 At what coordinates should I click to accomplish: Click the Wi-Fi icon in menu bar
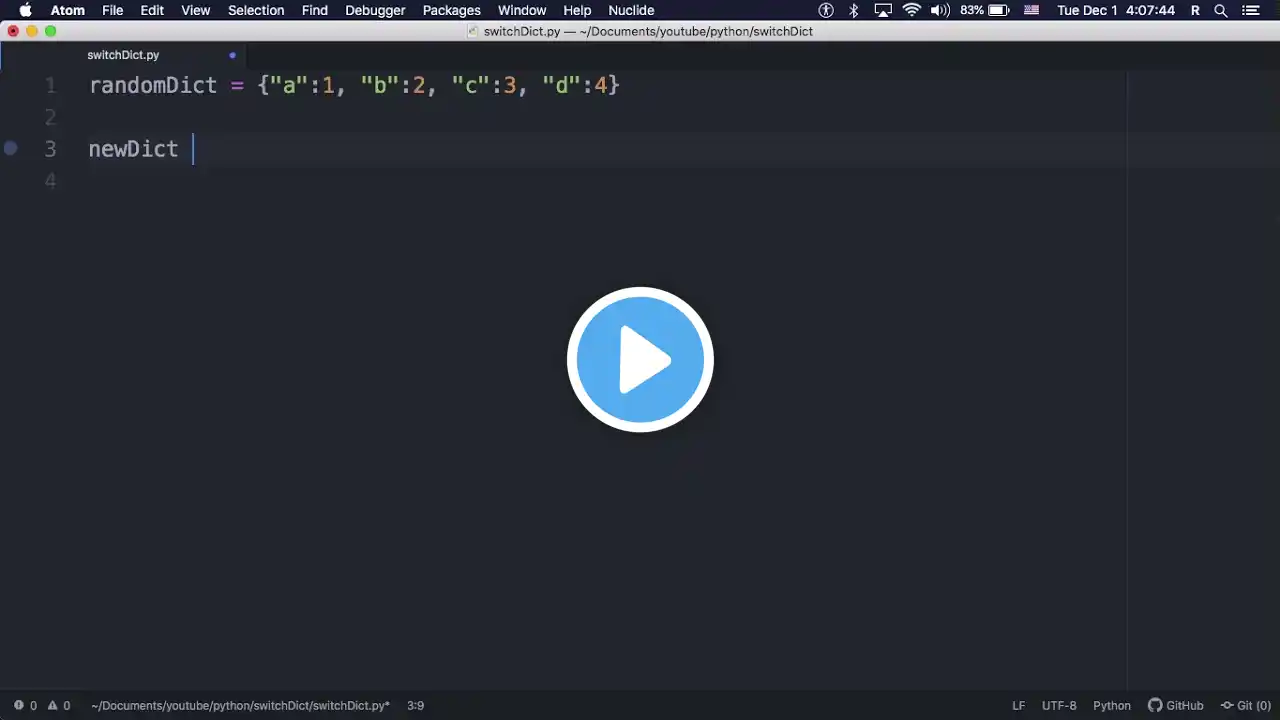(x=912, y=10)
